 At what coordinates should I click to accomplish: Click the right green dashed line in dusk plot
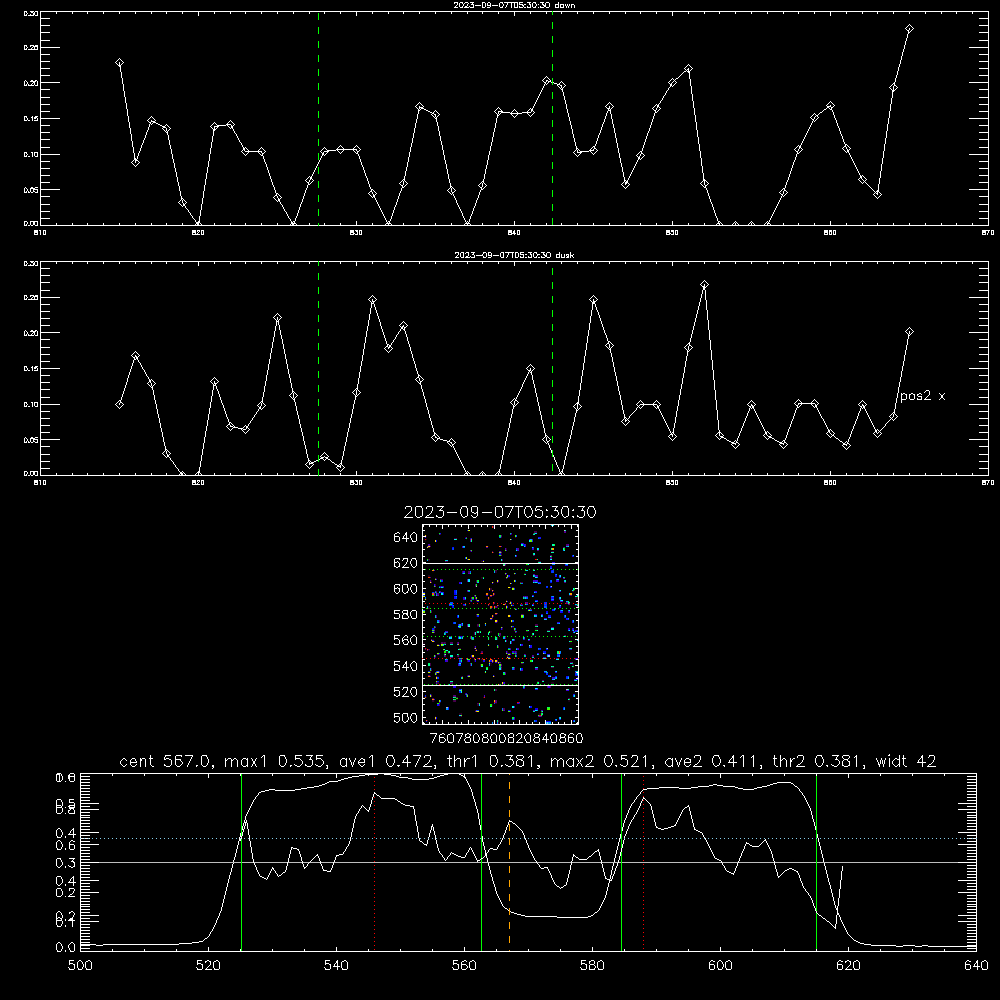(552, 369)
